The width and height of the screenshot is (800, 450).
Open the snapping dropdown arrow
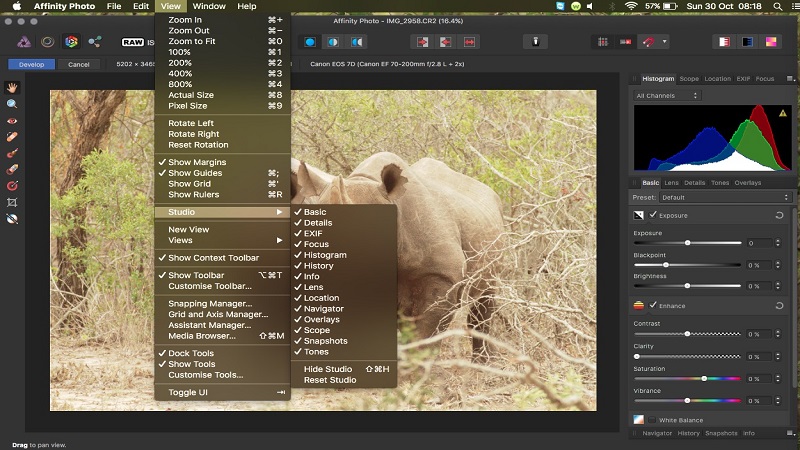[x=664, y=42]
